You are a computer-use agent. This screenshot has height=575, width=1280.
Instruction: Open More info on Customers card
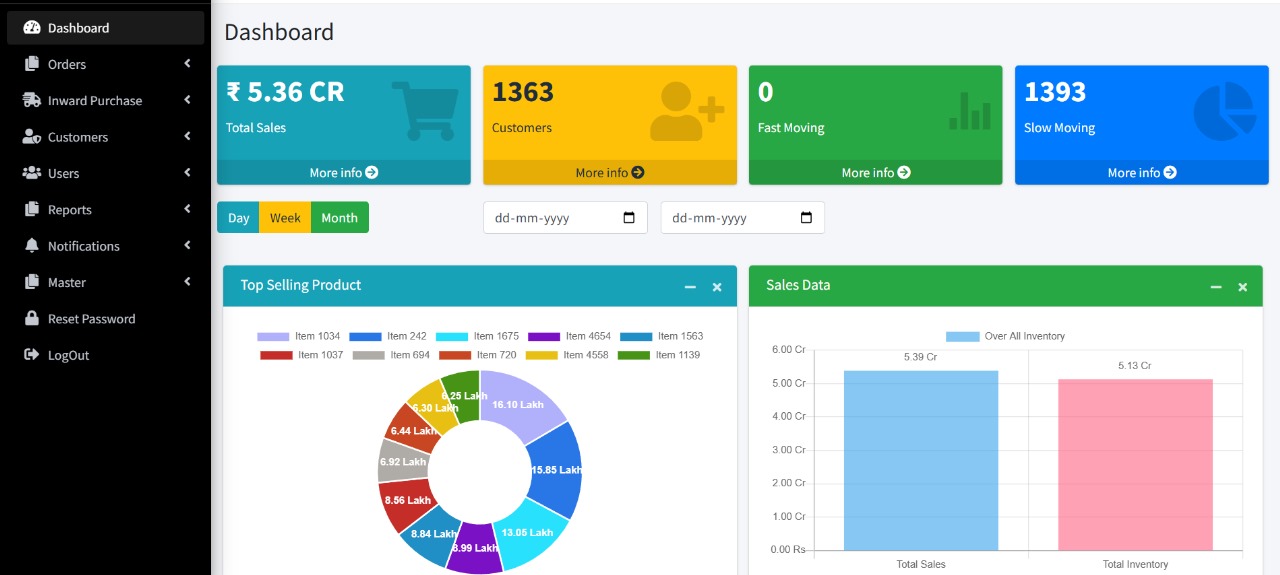tap(610, 173)
